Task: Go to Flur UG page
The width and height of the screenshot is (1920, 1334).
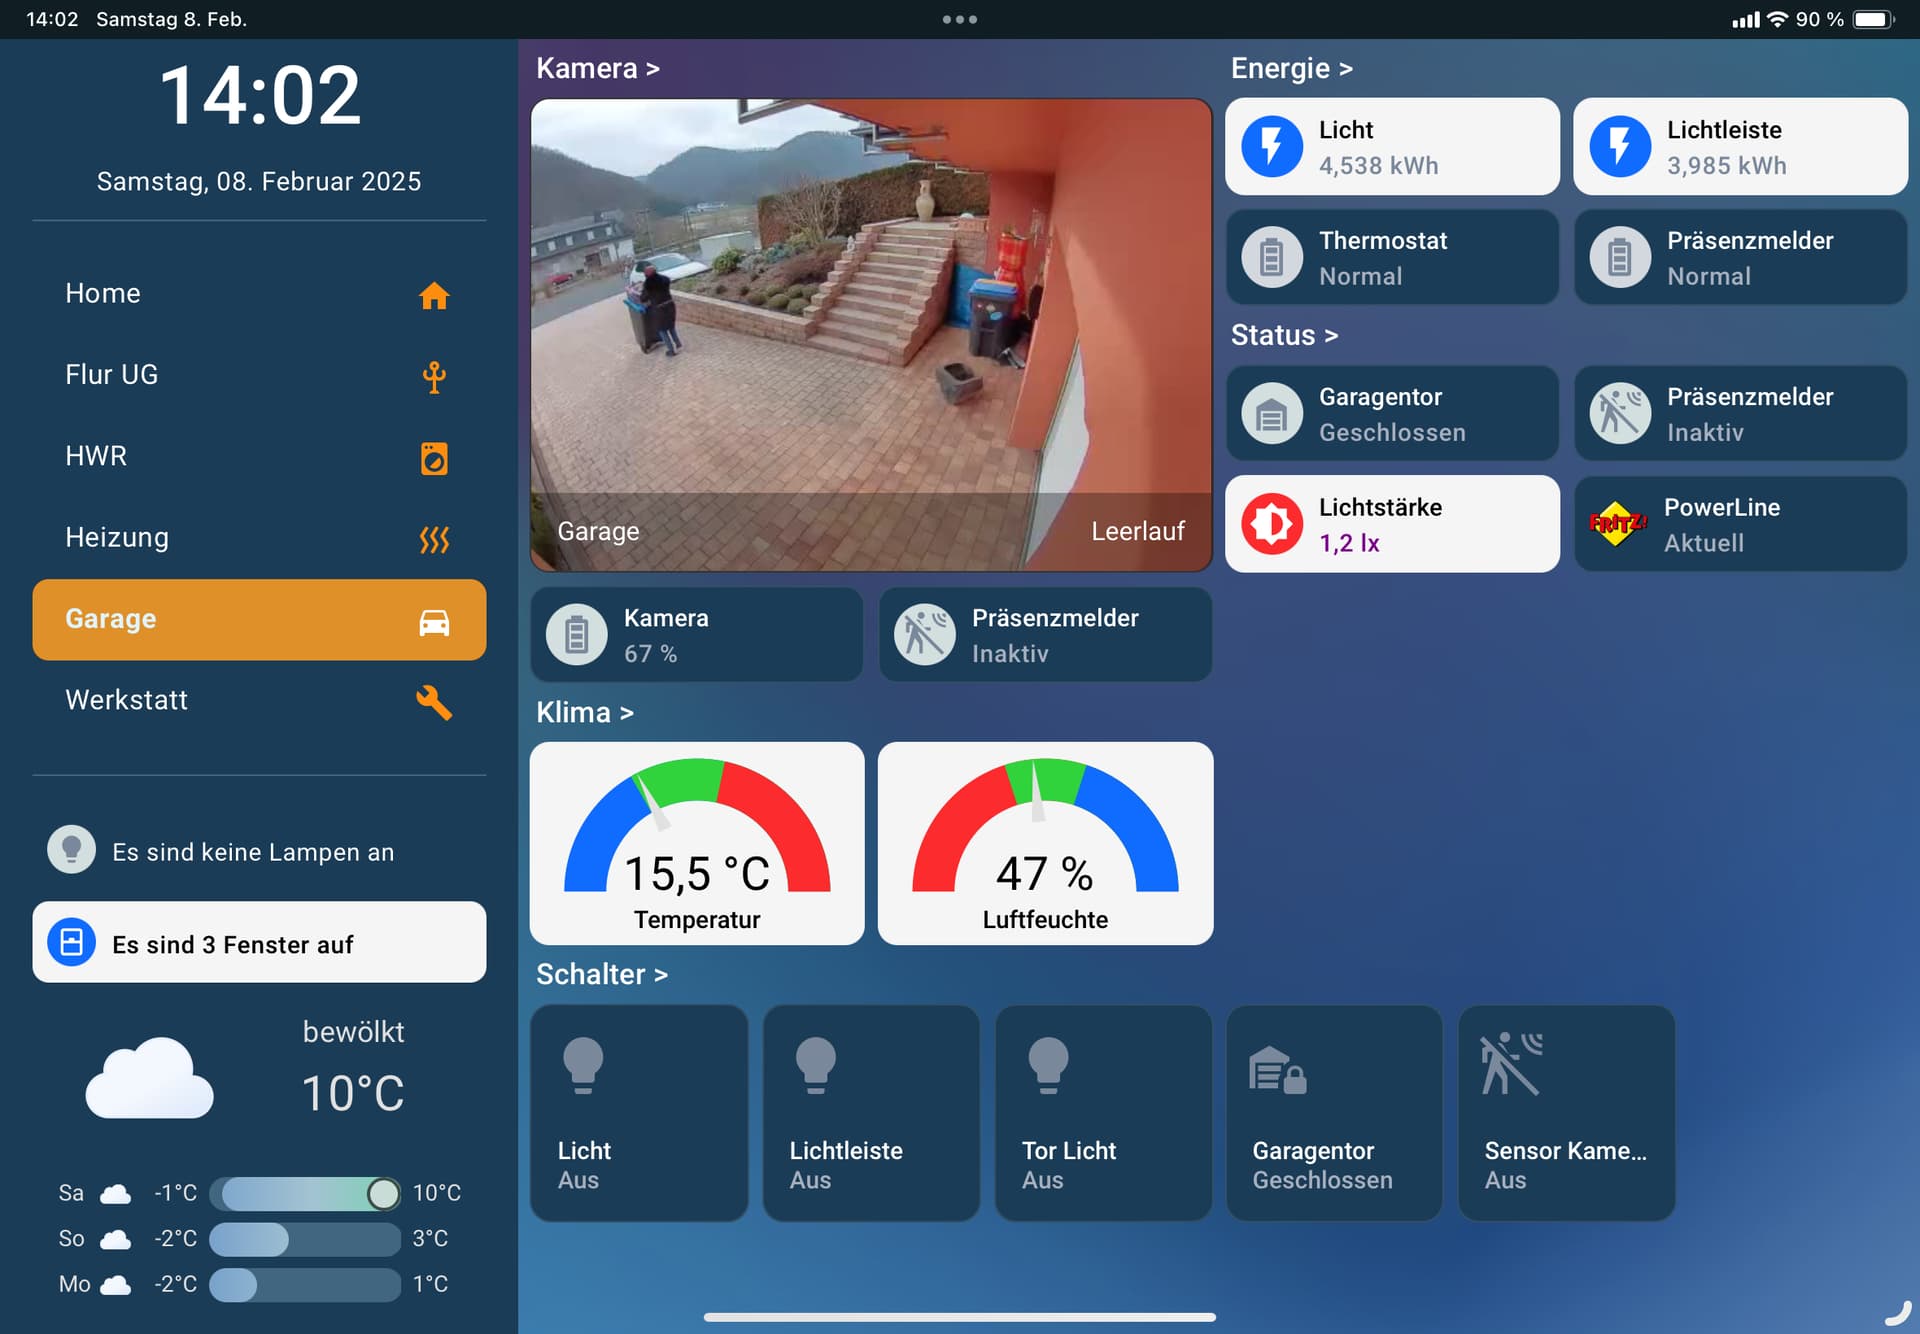Action: coord(259,375)
